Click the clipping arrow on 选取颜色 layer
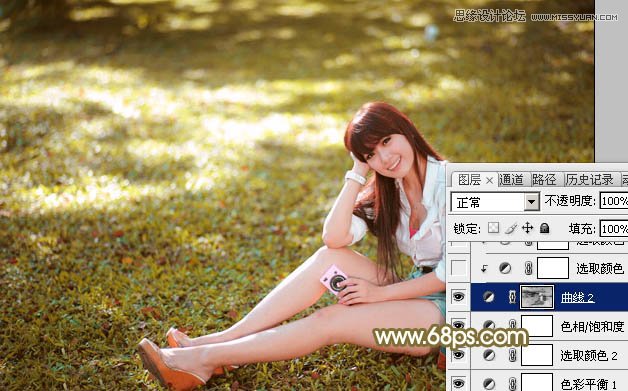Image resolution: width=628 pixels, height=391 pixels. pos(484,268)
